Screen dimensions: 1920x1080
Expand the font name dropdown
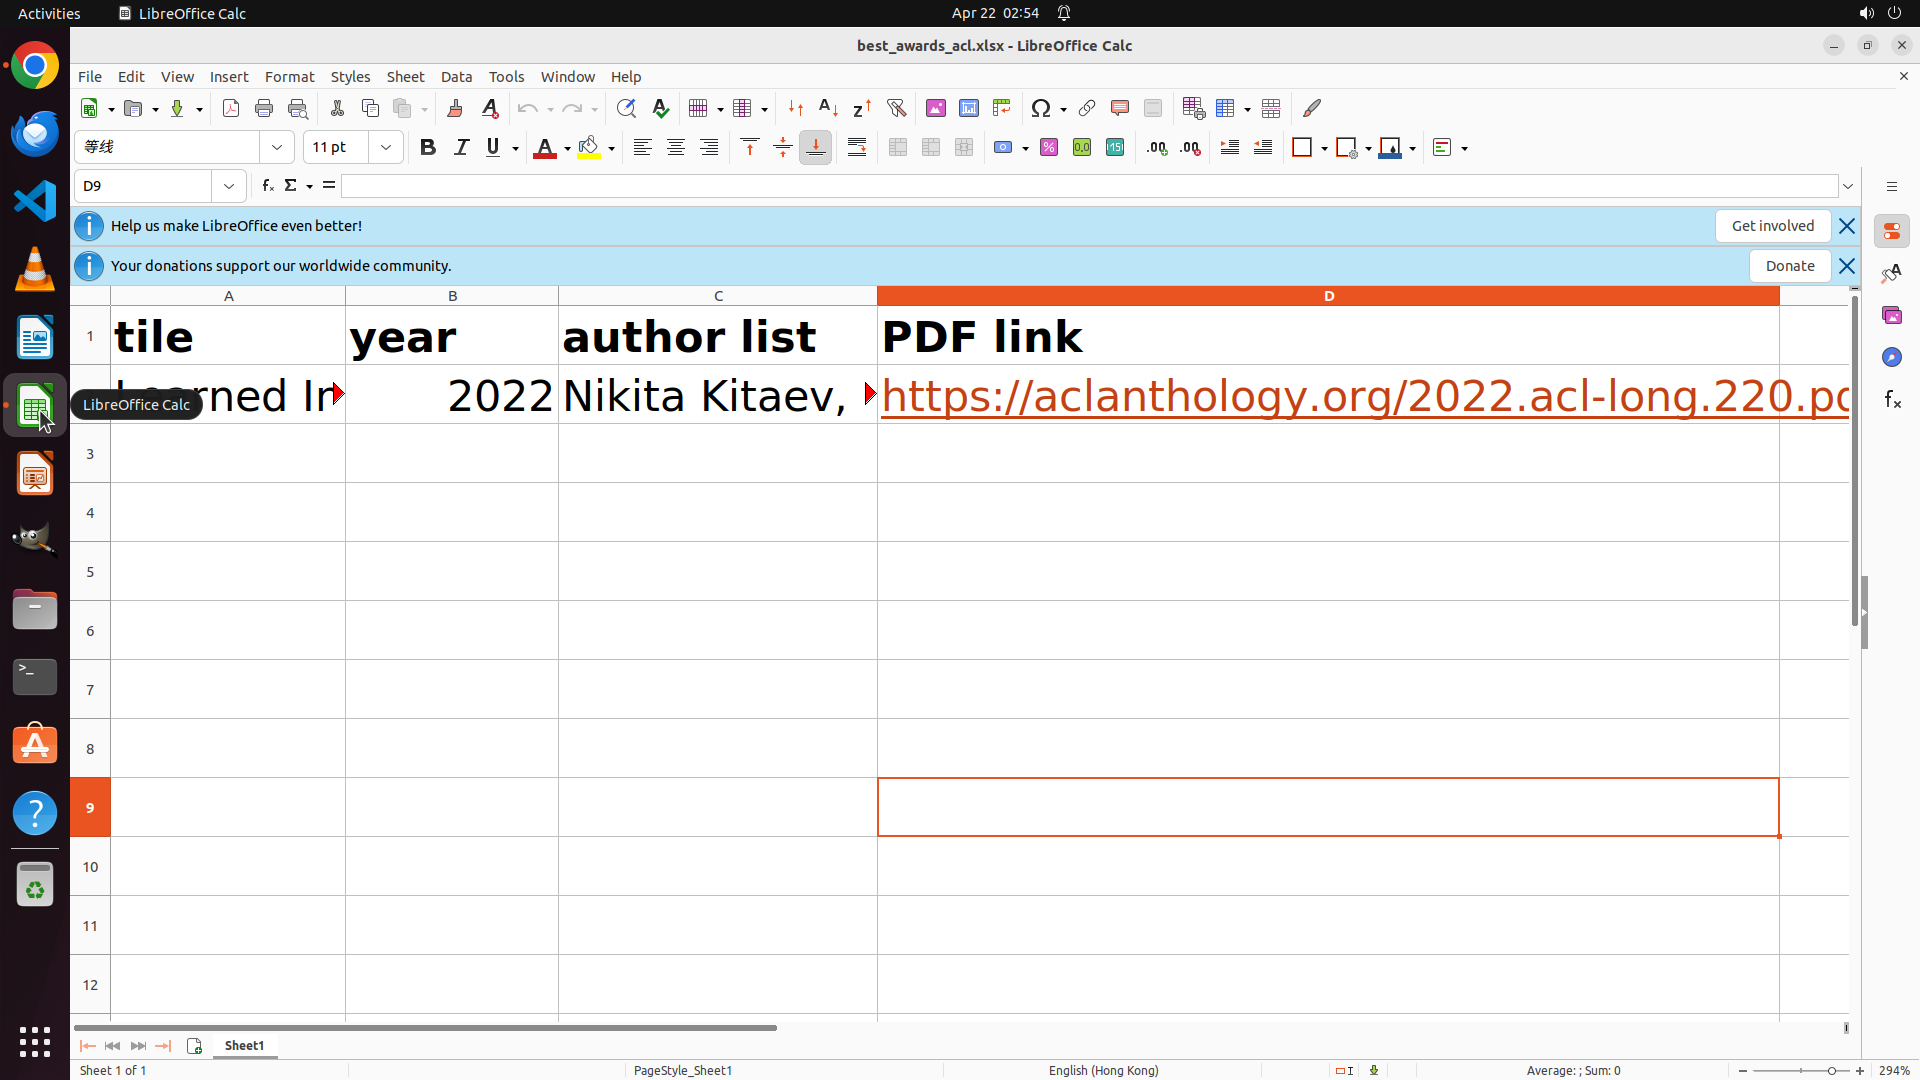[277, 148]
